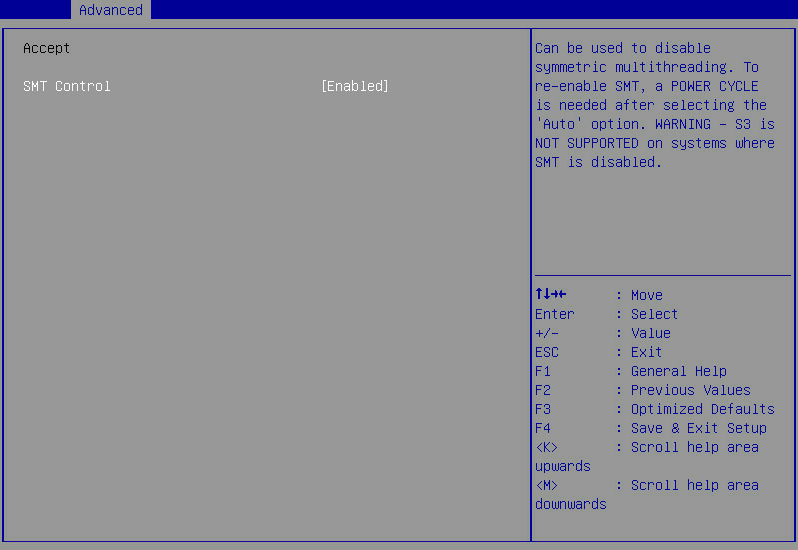Screen dimensions: 798x550
Task: Select the Accept option
Action: pos(46,48)
